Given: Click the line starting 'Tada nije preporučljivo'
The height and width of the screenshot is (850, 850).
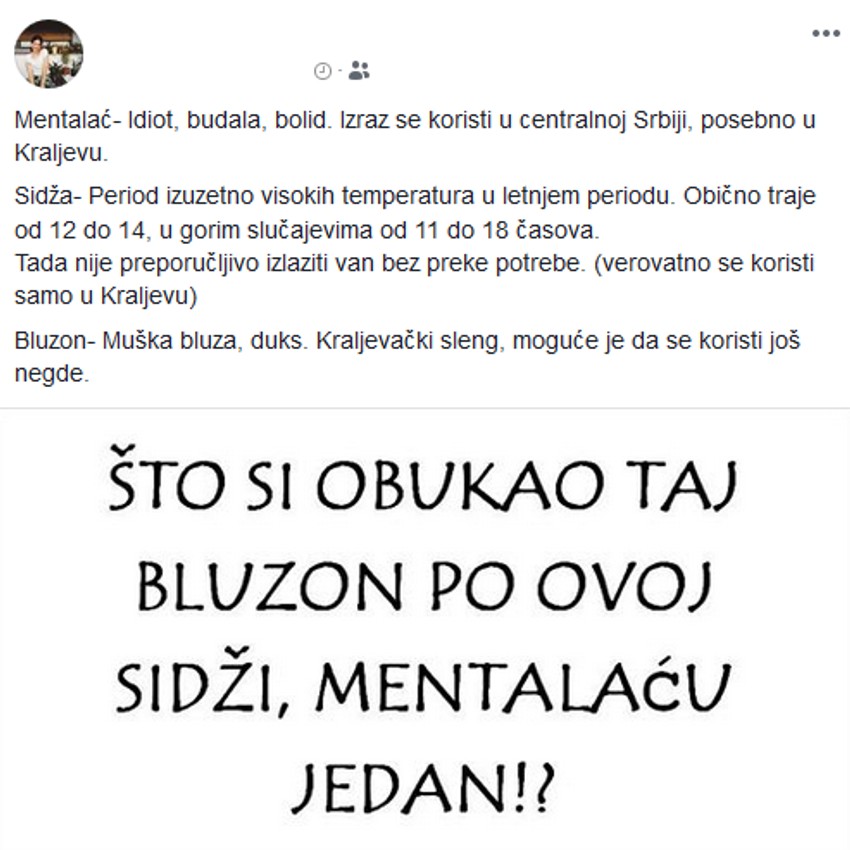Looking at the screenshot, I should point(414,263).
